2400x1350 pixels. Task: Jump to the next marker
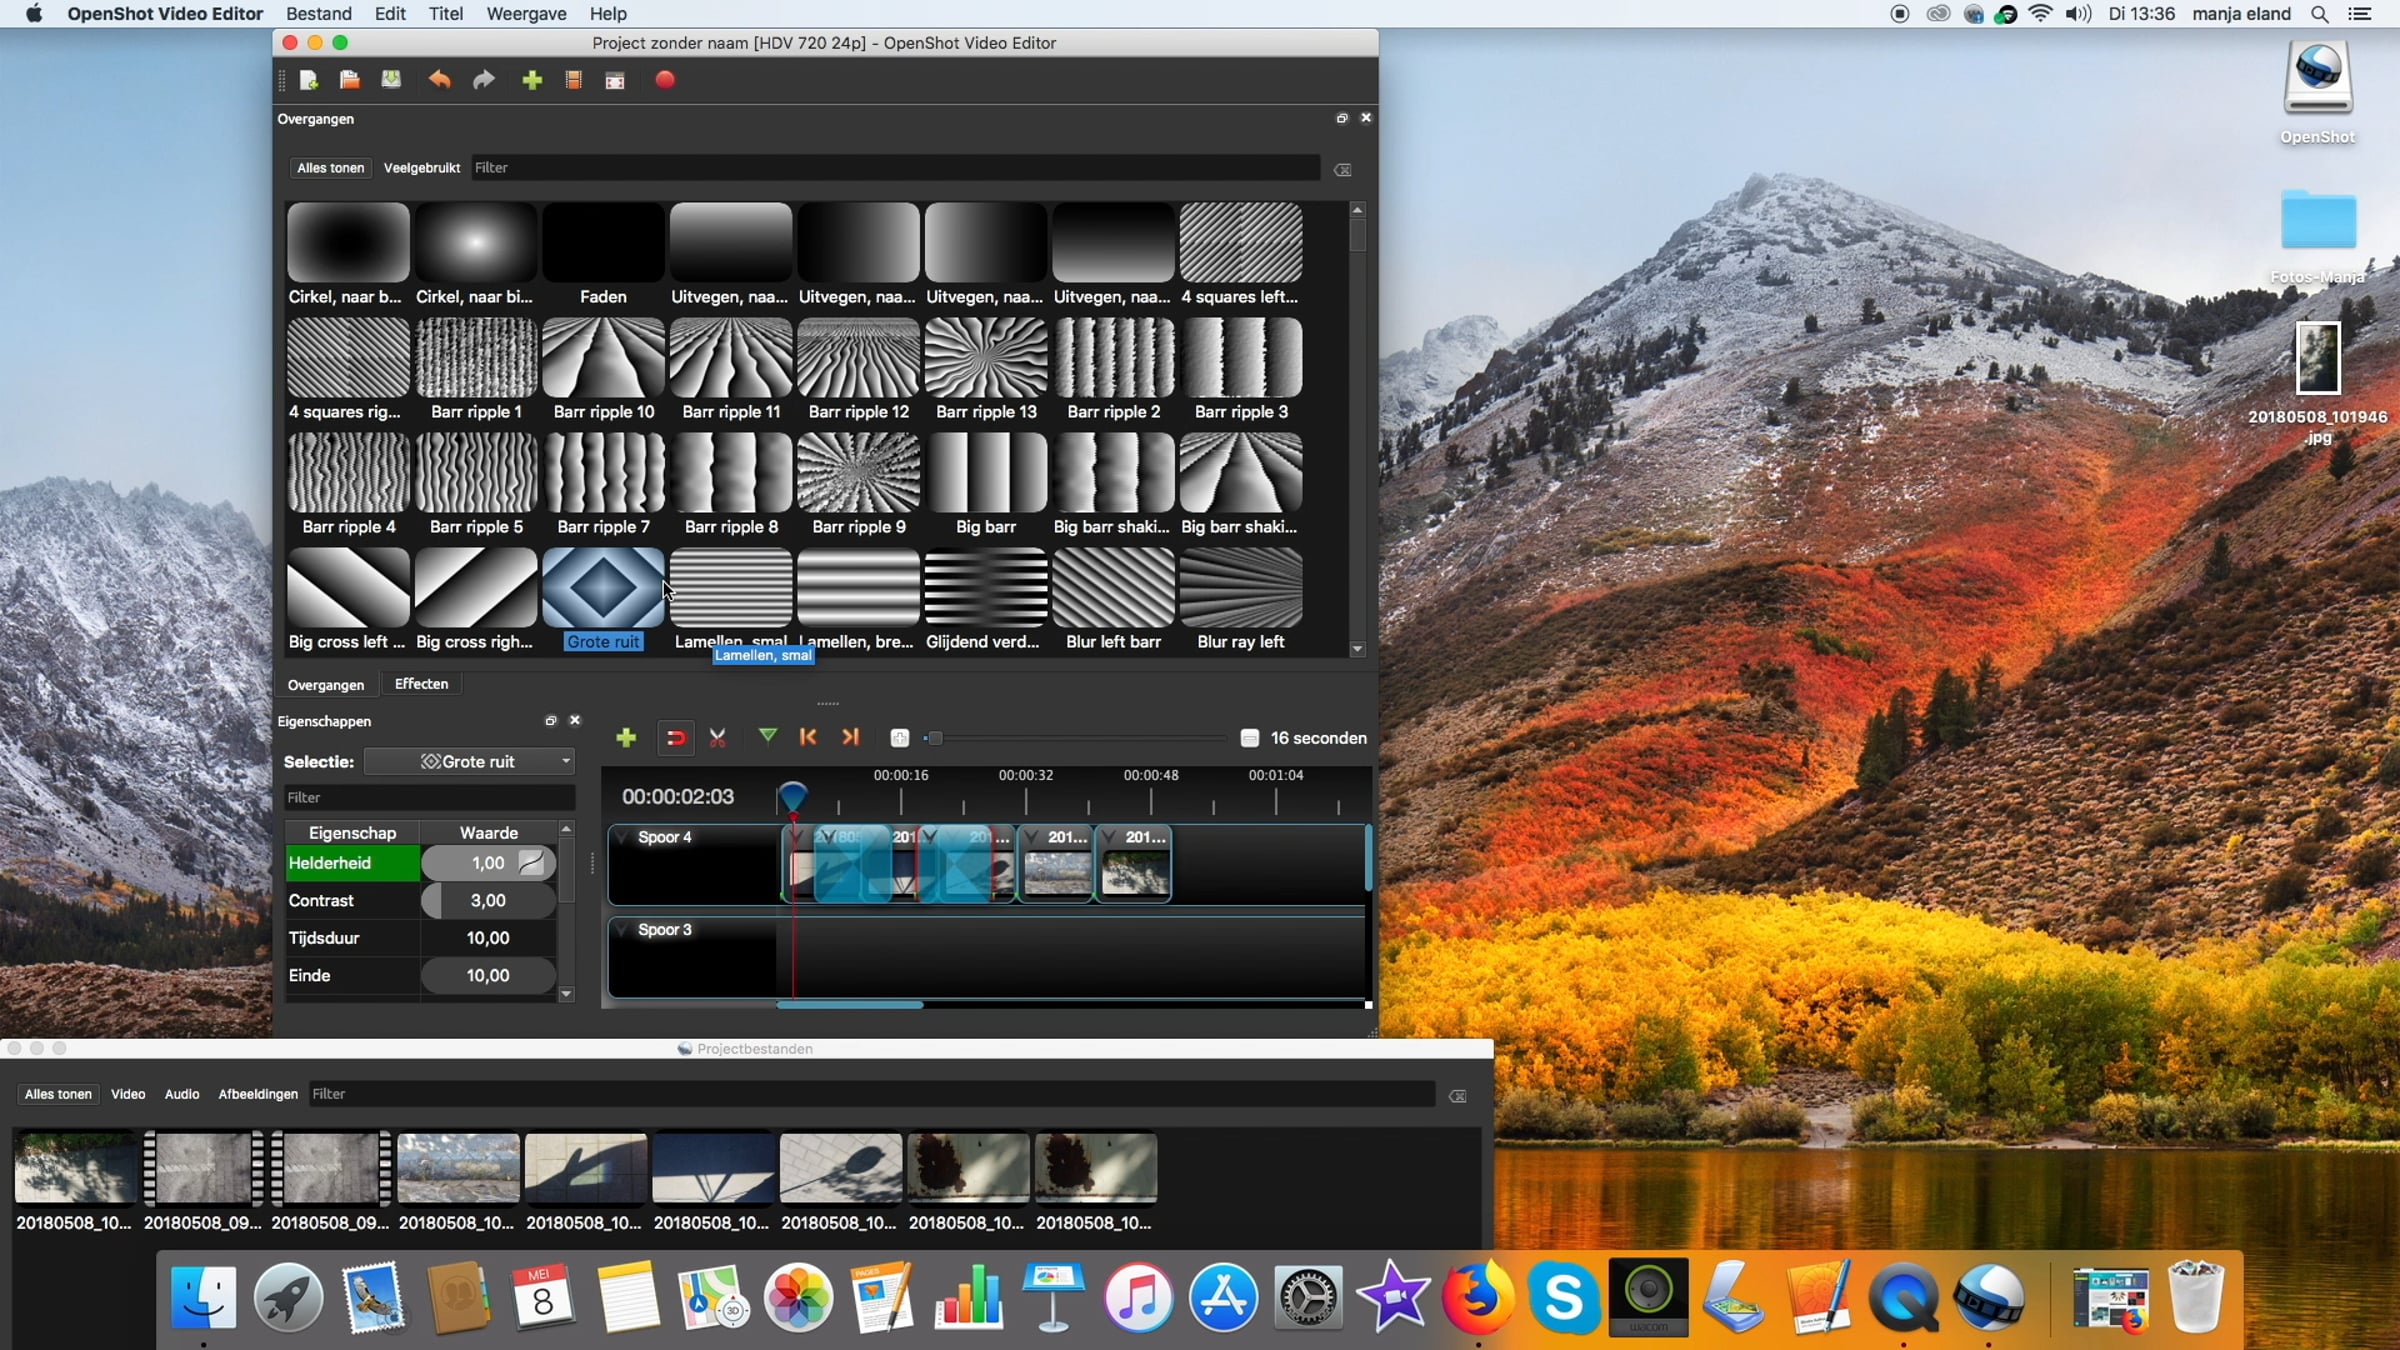point(850,737)
